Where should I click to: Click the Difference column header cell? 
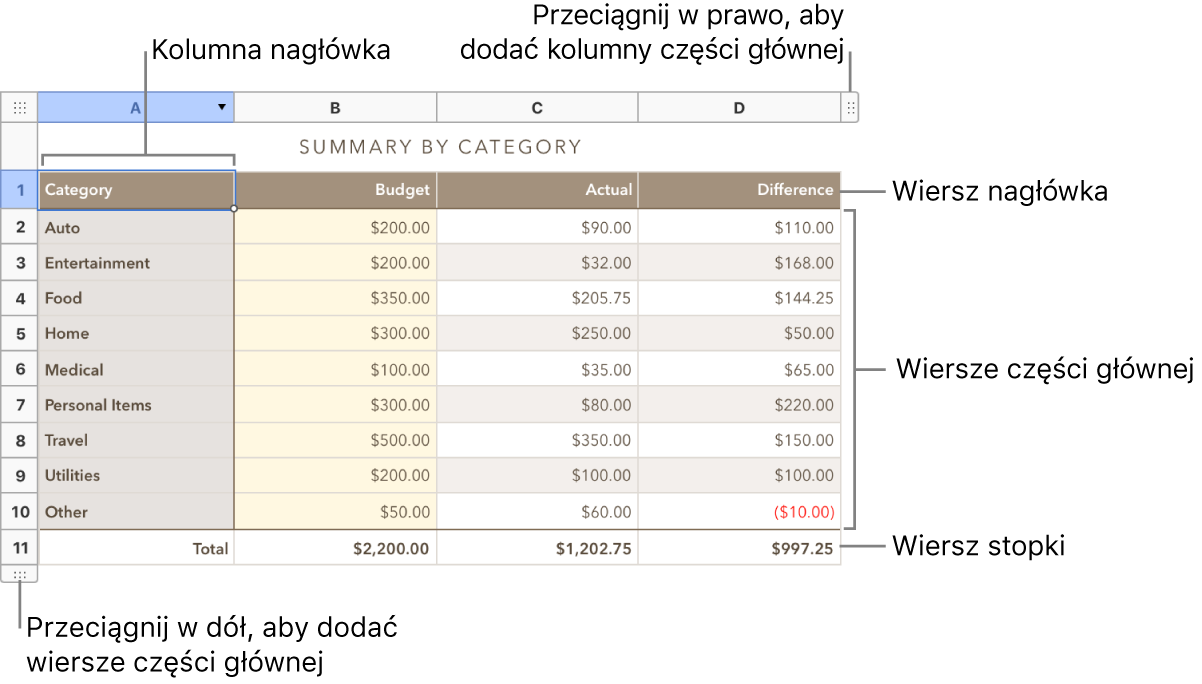[739, 189]
